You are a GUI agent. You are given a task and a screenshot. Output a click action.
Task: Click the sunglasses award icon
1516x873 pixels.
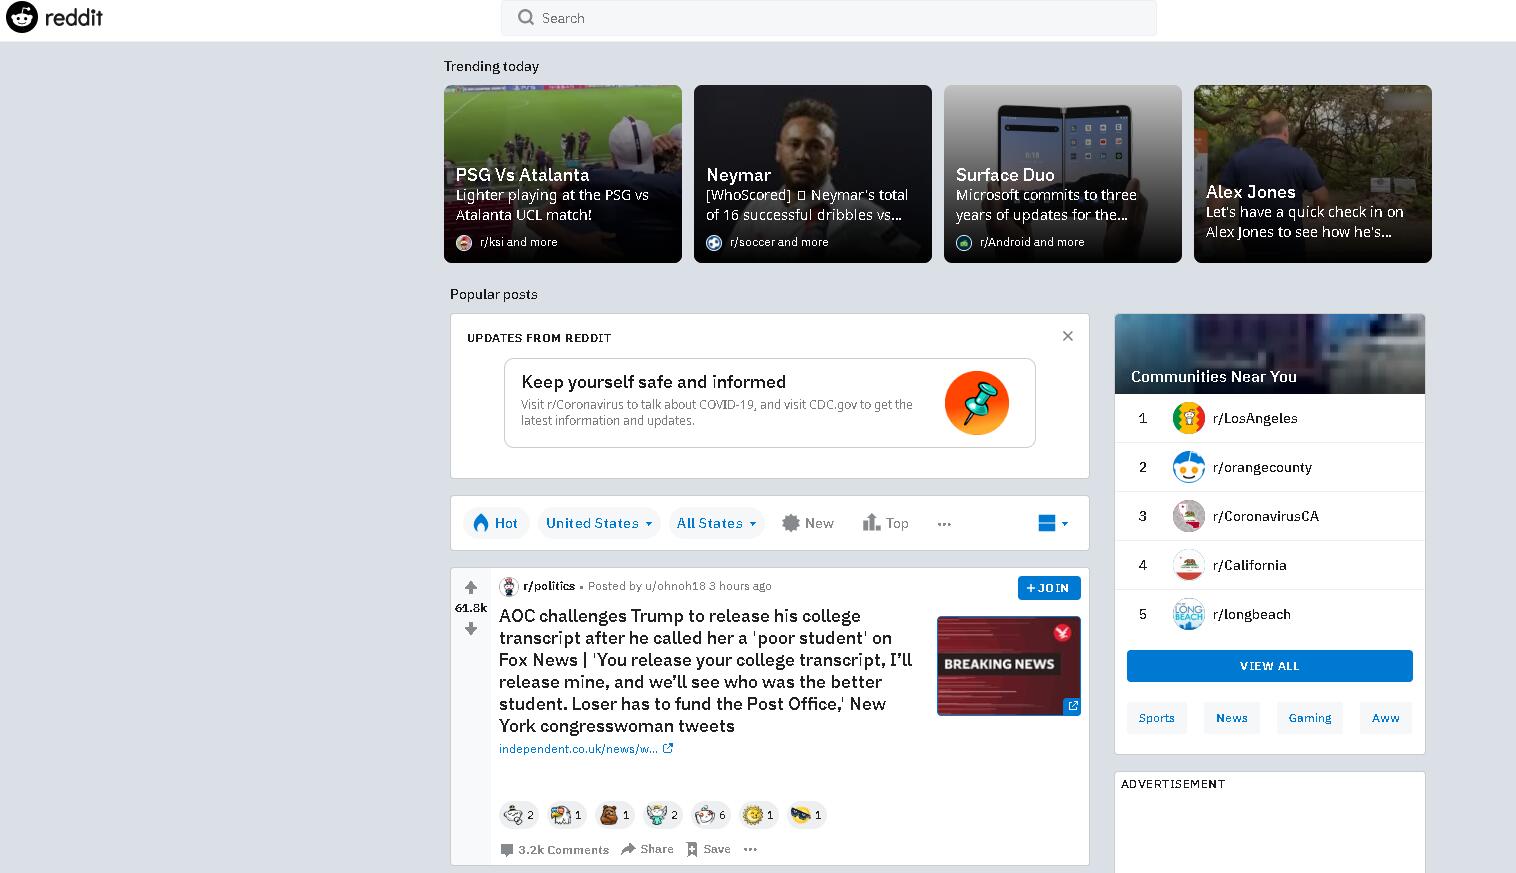click(x=800, y=815)
